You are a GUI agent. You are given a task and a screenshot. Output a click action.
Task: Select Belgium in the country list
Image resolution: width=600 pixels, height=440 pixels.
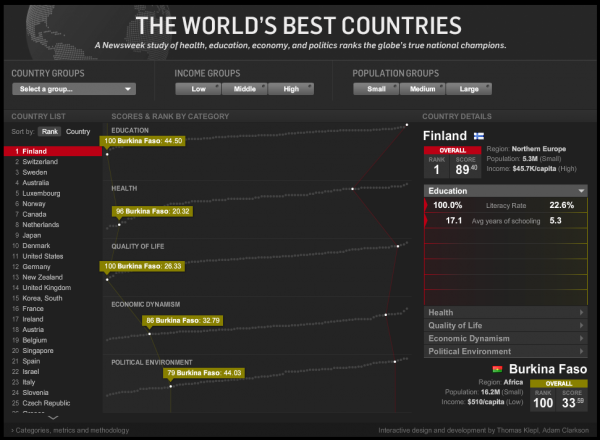[x=53, y=340]
